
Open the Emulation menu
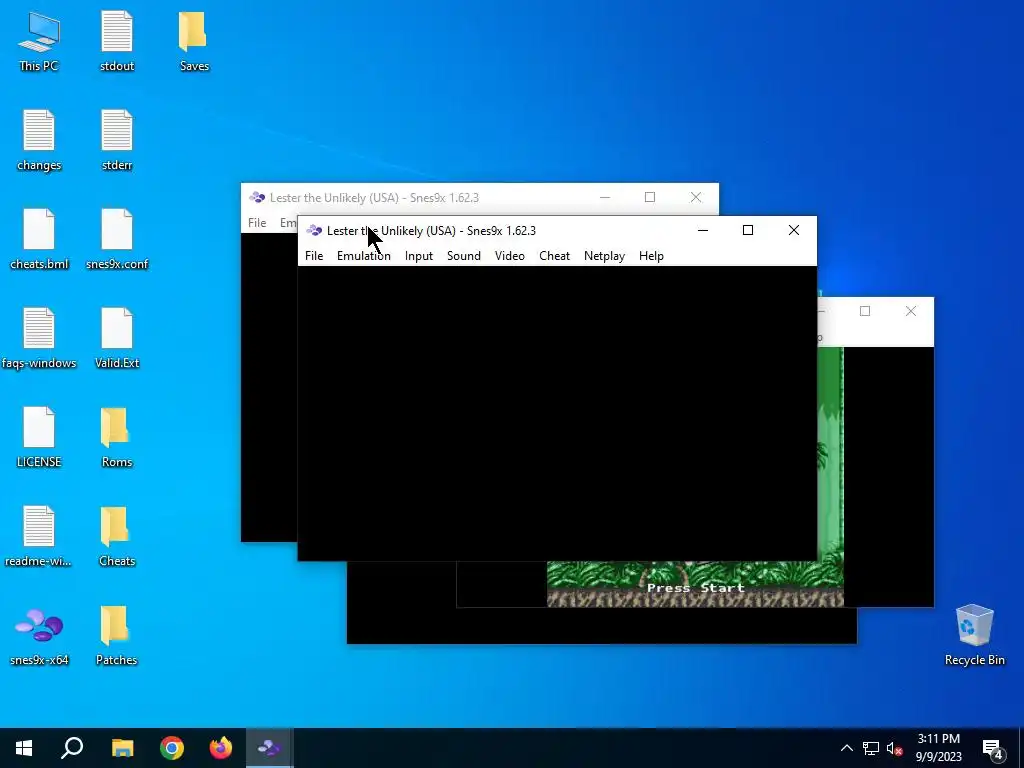tap(364, 256)
